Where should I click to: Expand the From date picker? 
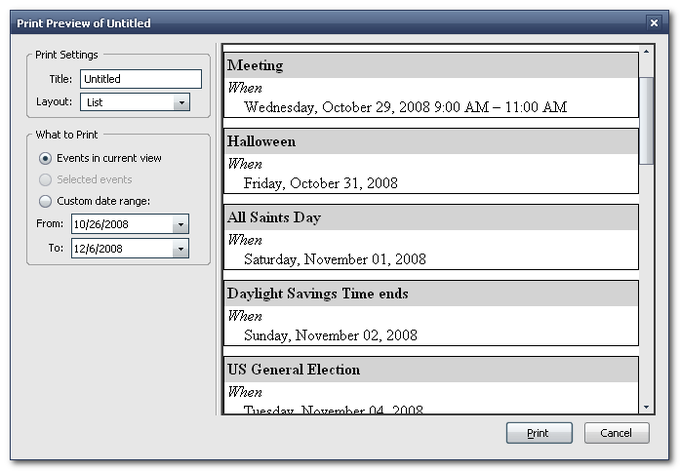pos(180,224)
